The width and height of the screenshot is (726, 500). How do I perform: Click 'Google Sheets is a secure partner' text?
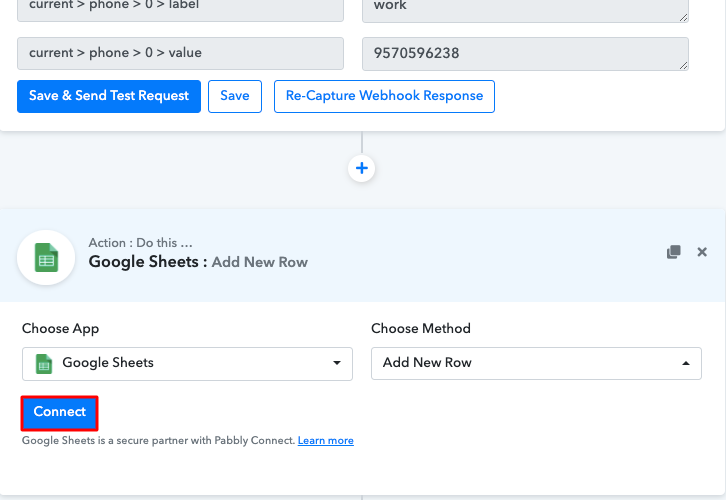coord(158,440)
